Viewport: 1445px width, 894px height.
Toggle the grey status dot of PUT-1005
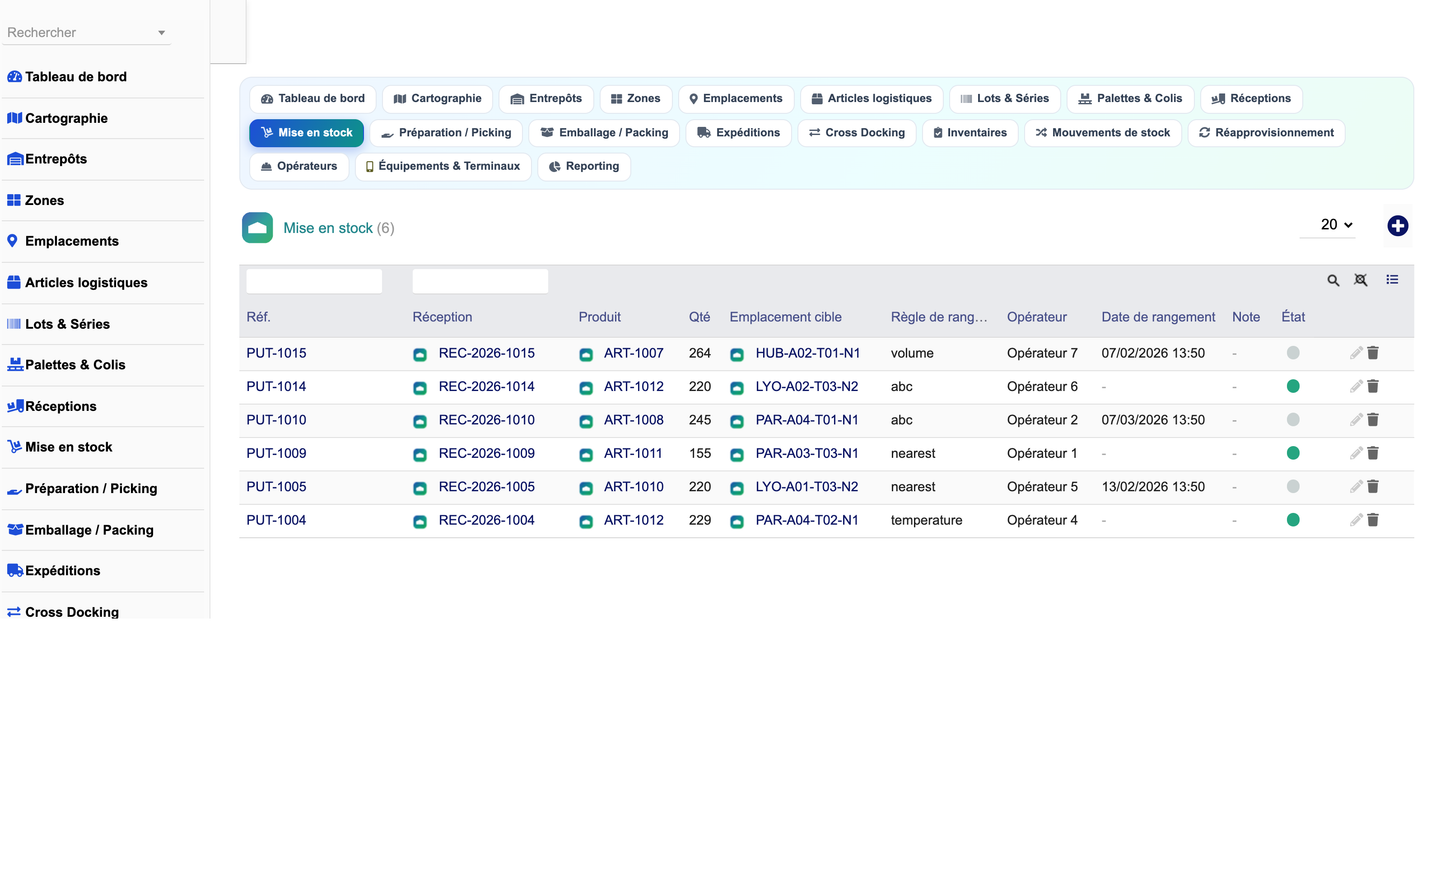[x=1293, y=487]
